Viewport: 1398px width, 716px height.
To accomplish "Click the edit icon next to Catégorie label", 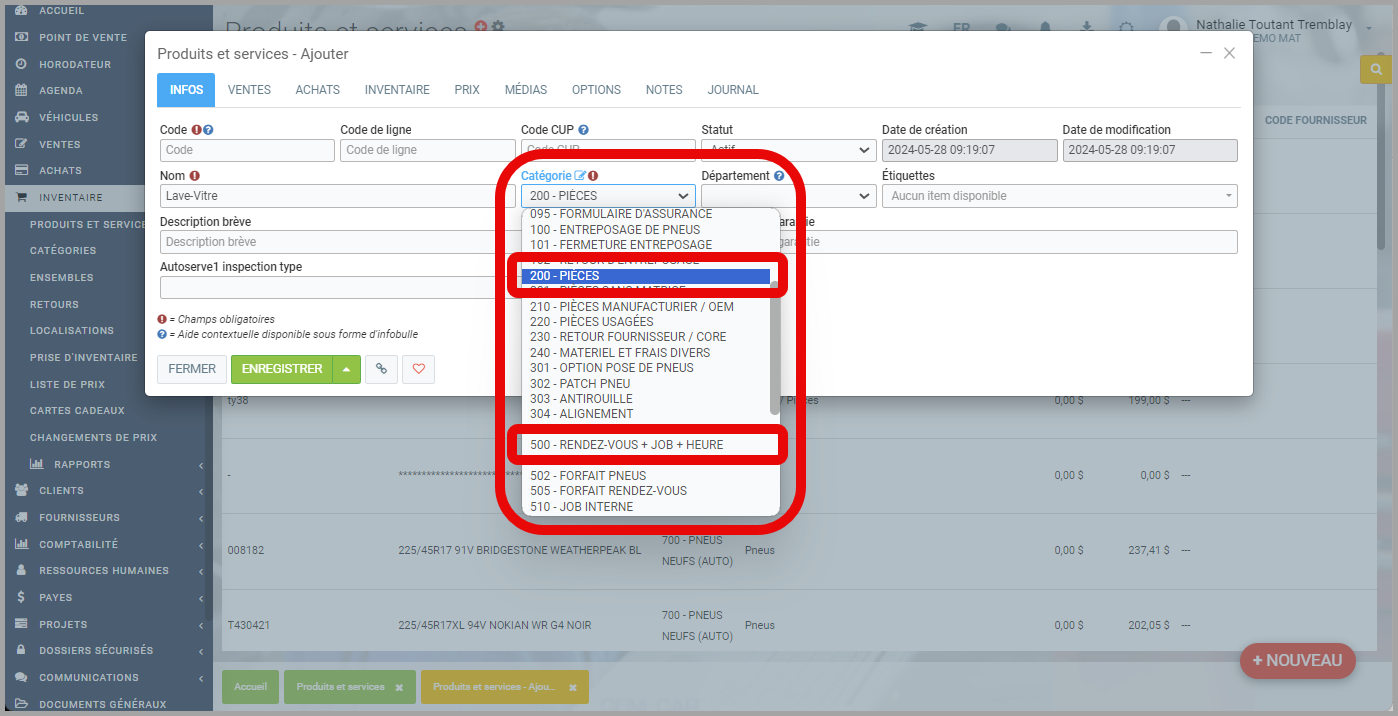I will tap(580, 176).
